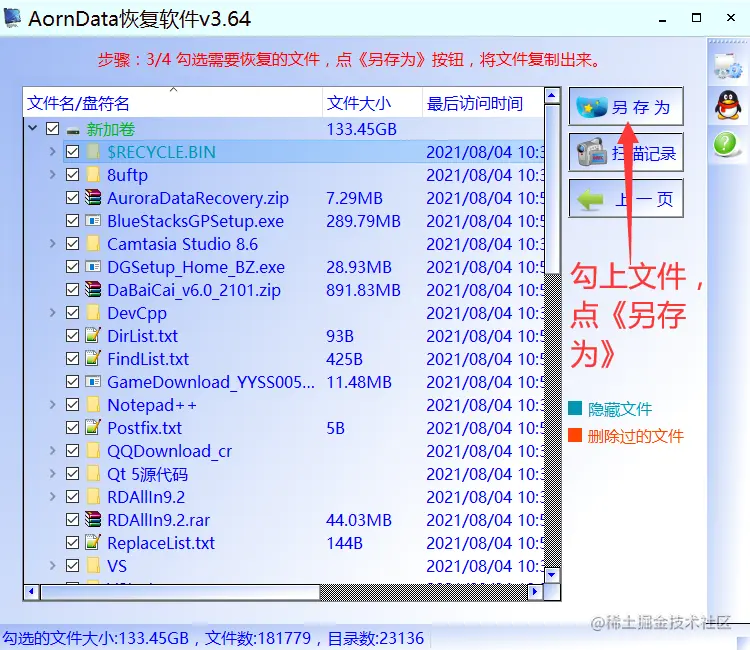Open the green help question mark icon
This screenshot has height=650, width=750.
click(726, 144)
